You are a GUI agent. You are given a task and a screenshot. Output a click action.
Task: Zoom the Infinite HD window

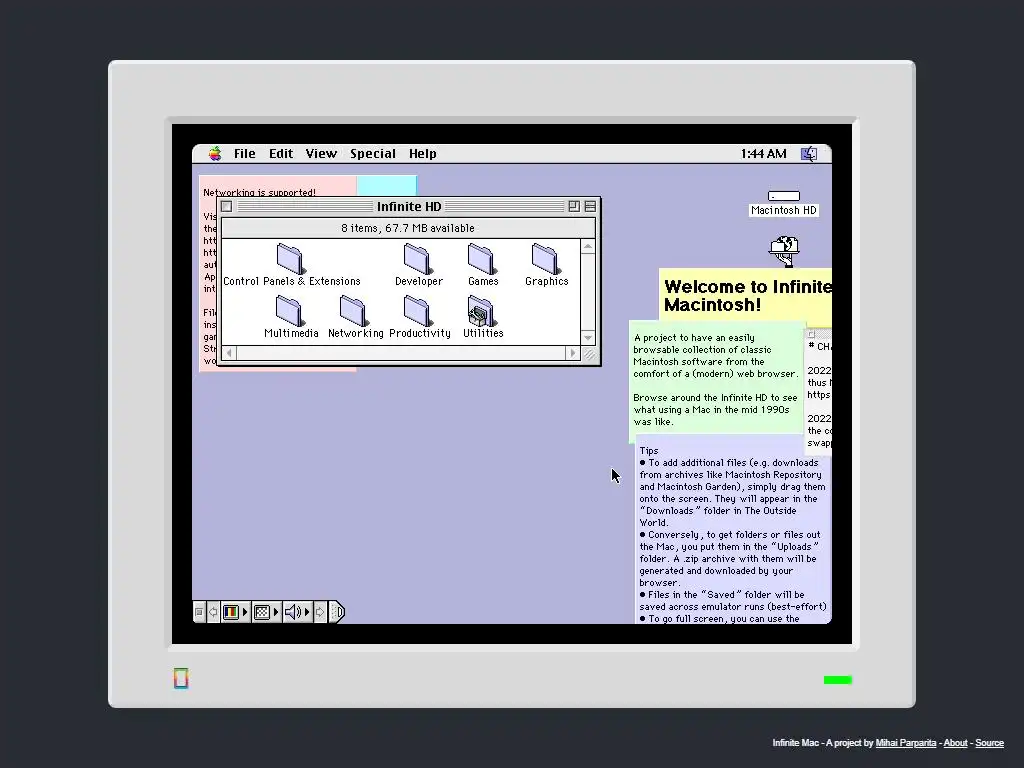click(574, 206)
